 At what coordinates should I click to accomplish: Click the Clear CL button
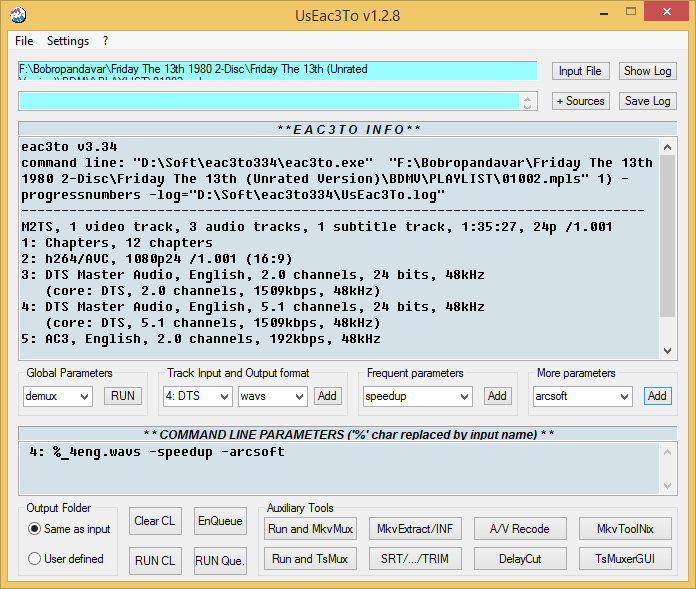pyautogui.click(x=155, y=521)
